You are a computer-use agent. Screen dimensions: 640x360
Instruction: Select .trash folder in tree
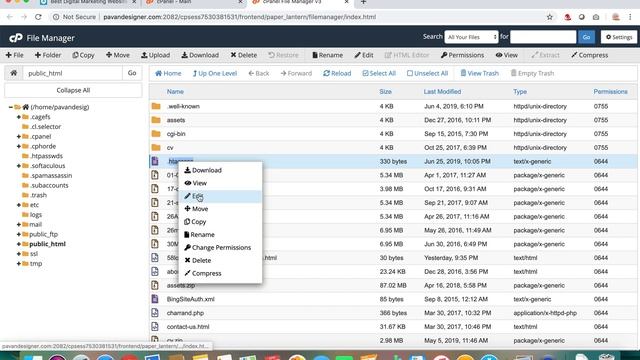click(x=38, y=195)
